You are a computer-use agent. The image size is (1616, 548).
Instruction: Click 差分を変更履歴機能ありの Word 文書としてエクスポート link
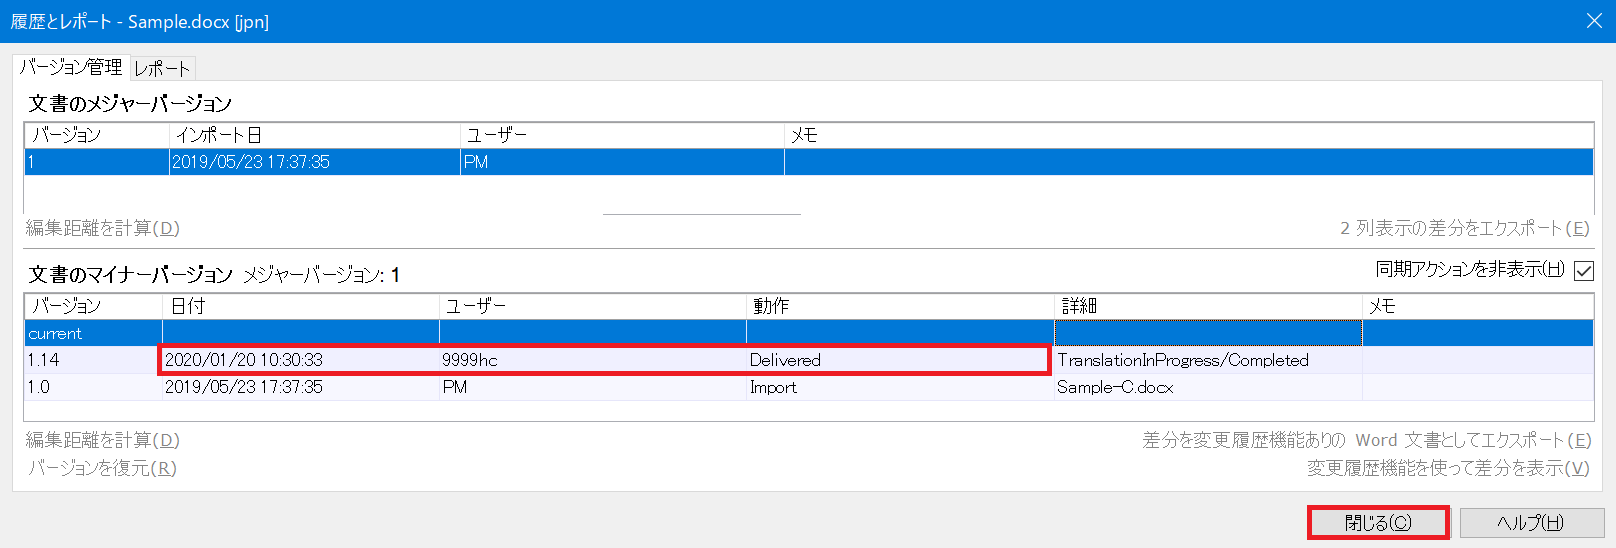tap(1366, 440)
